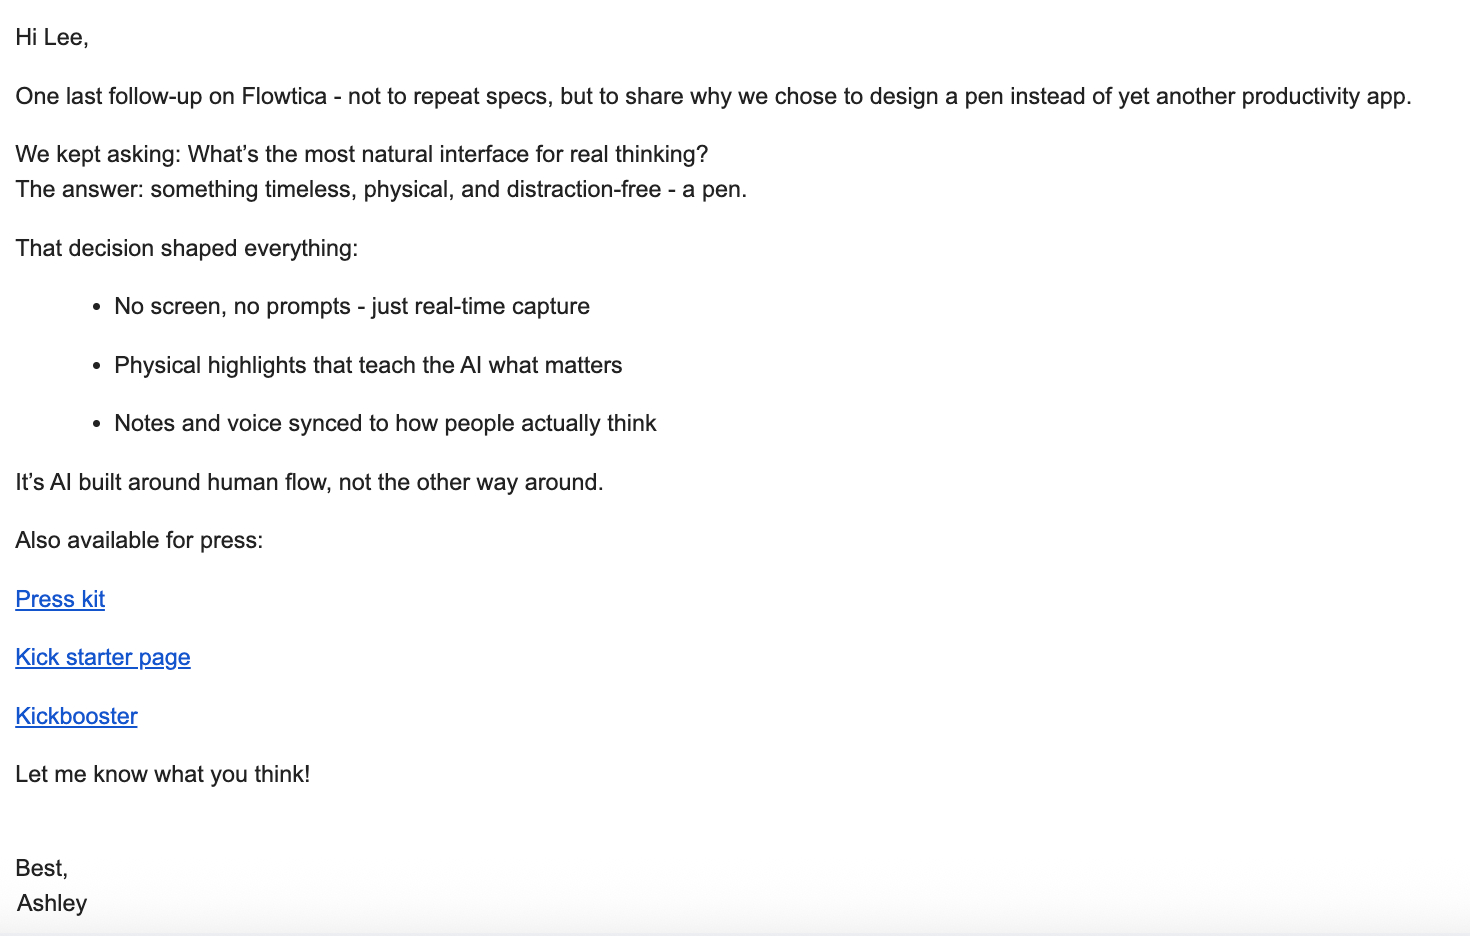This screenshot has width=1470, height=936.
Task: Click "Let me know what you think!" text
Action: [162, 774]
